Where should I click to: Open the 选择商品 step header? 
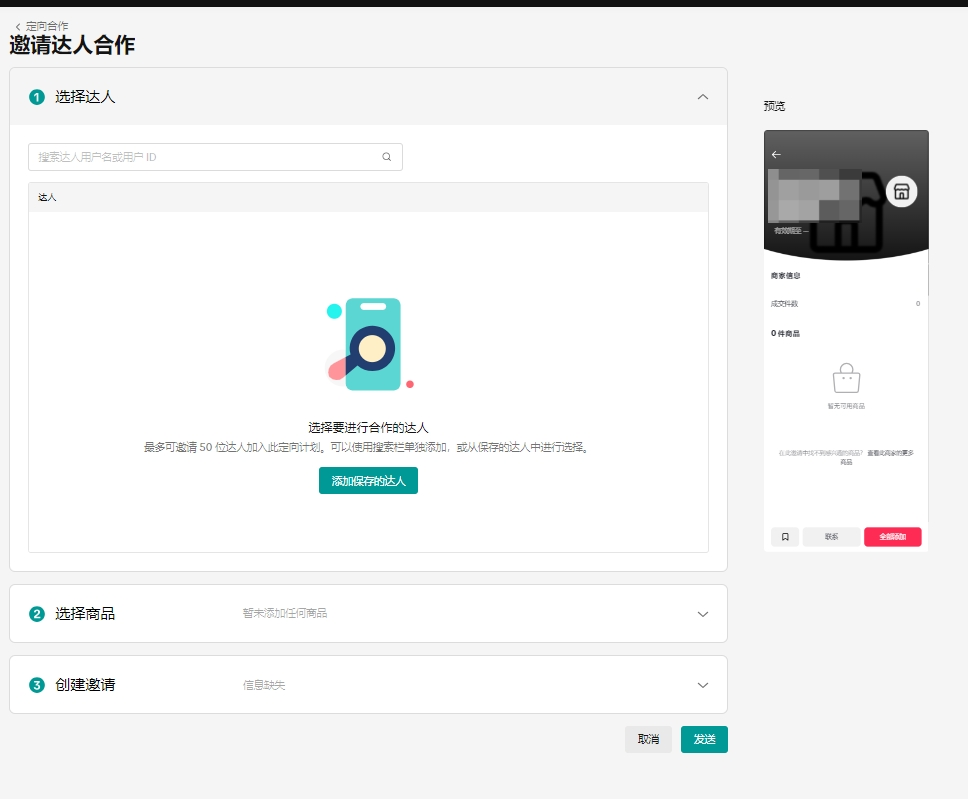pos(369,614)
